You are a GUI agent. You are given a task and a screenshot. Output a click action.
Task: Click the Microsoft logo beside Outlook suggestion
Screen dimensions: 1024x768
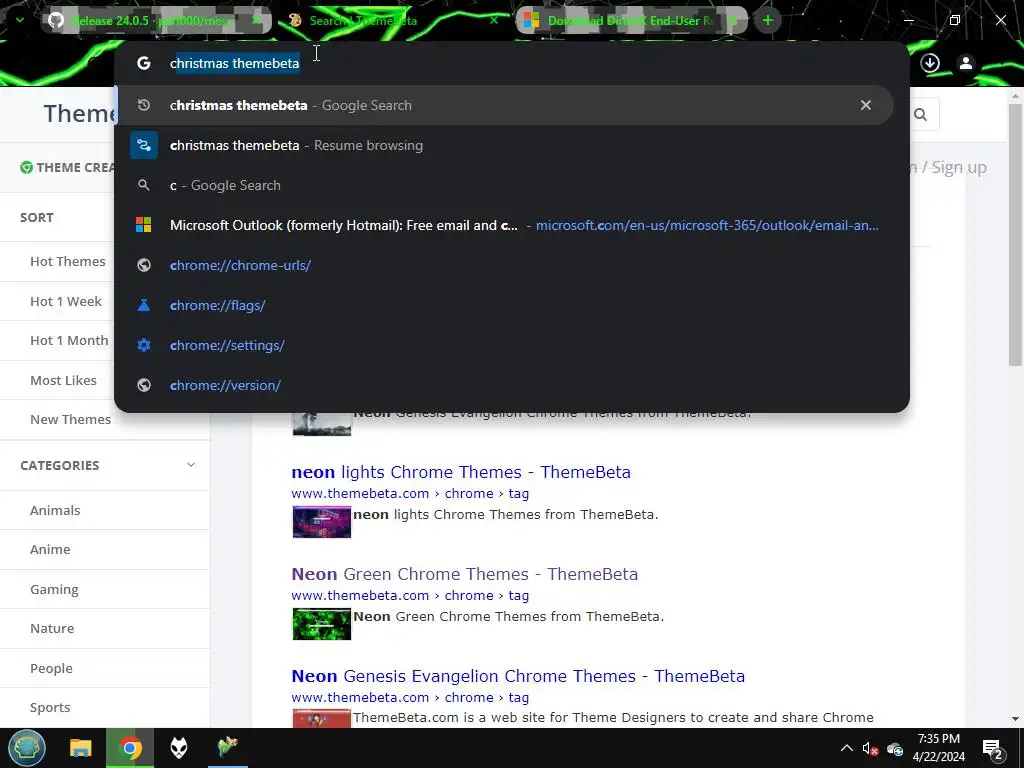144,225
